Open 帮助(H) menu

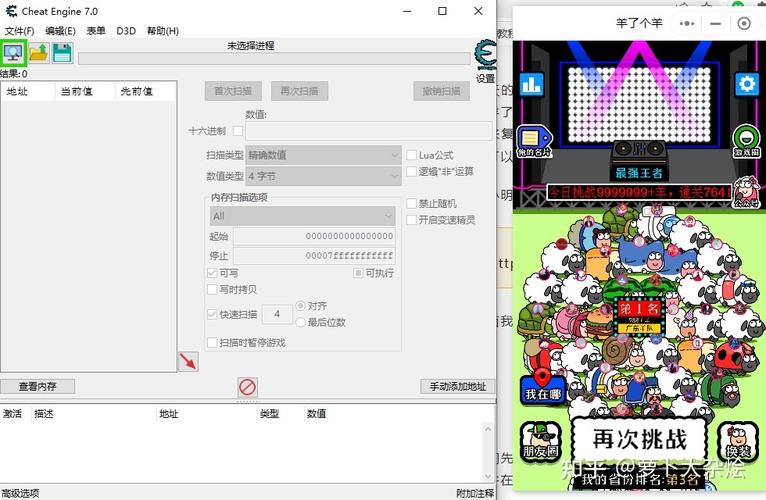coord(163,31)
